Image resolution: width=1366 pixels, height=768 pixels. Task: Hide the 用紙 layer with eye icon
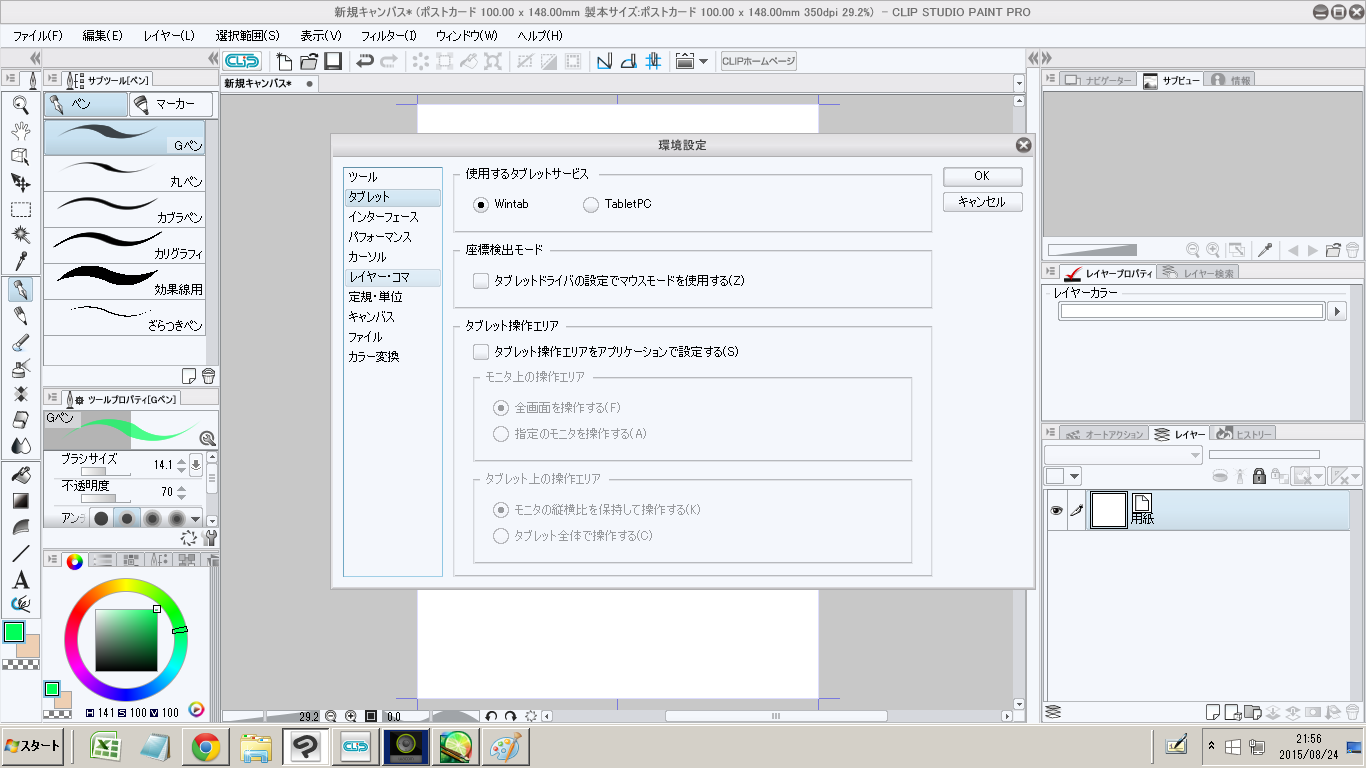[x=1056, y=510]
